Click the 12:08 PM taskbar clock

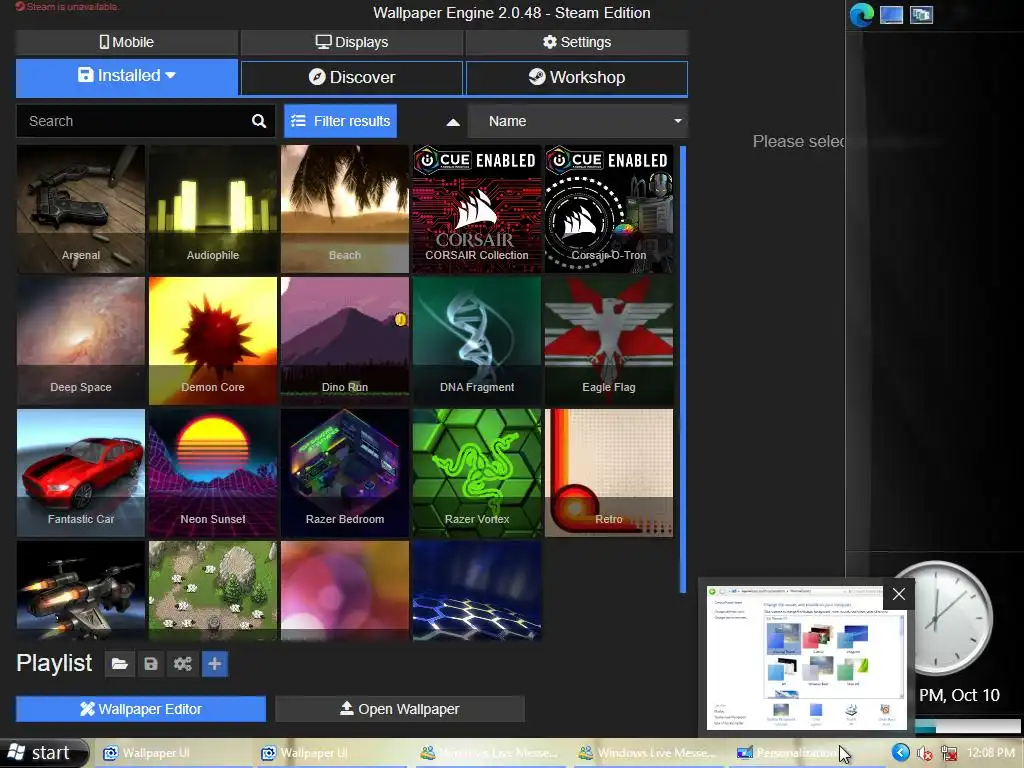point(991,753)
